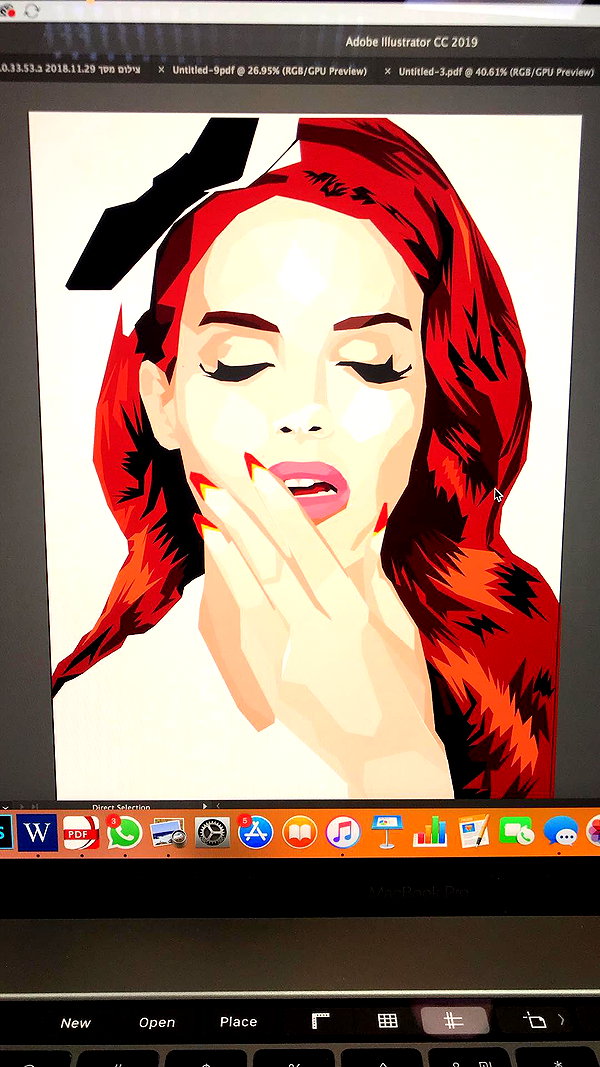Open FaceTime green video icon
The image size is (600, 1067).
click(x=517, y=832)
